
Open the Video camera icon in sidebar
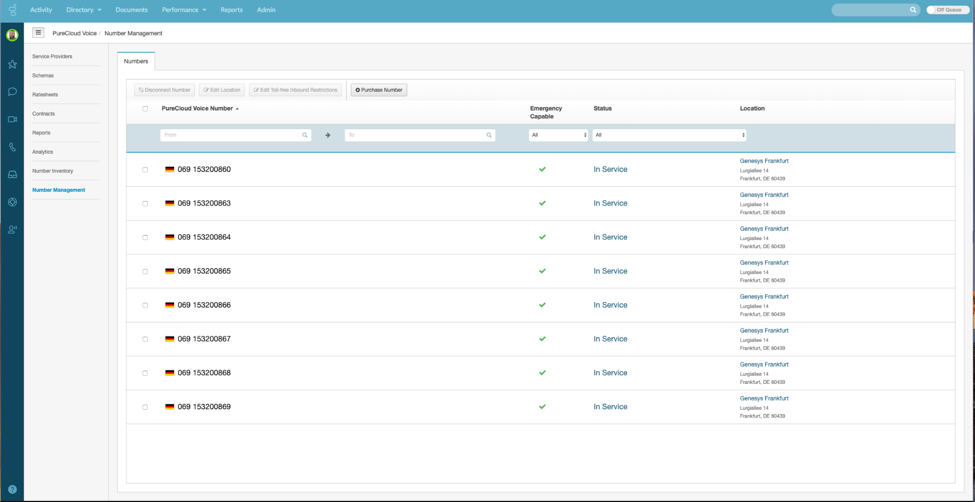12,119
